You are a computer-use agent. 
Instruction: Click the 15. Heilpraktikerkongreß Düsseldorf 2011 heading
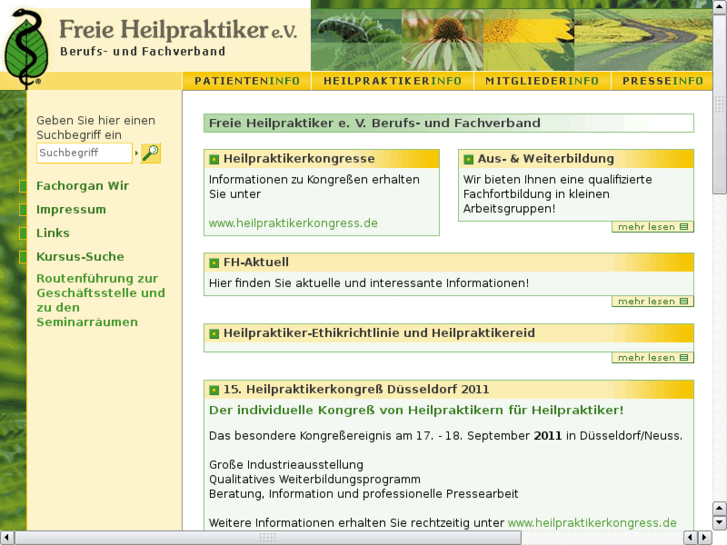[356, 389]
